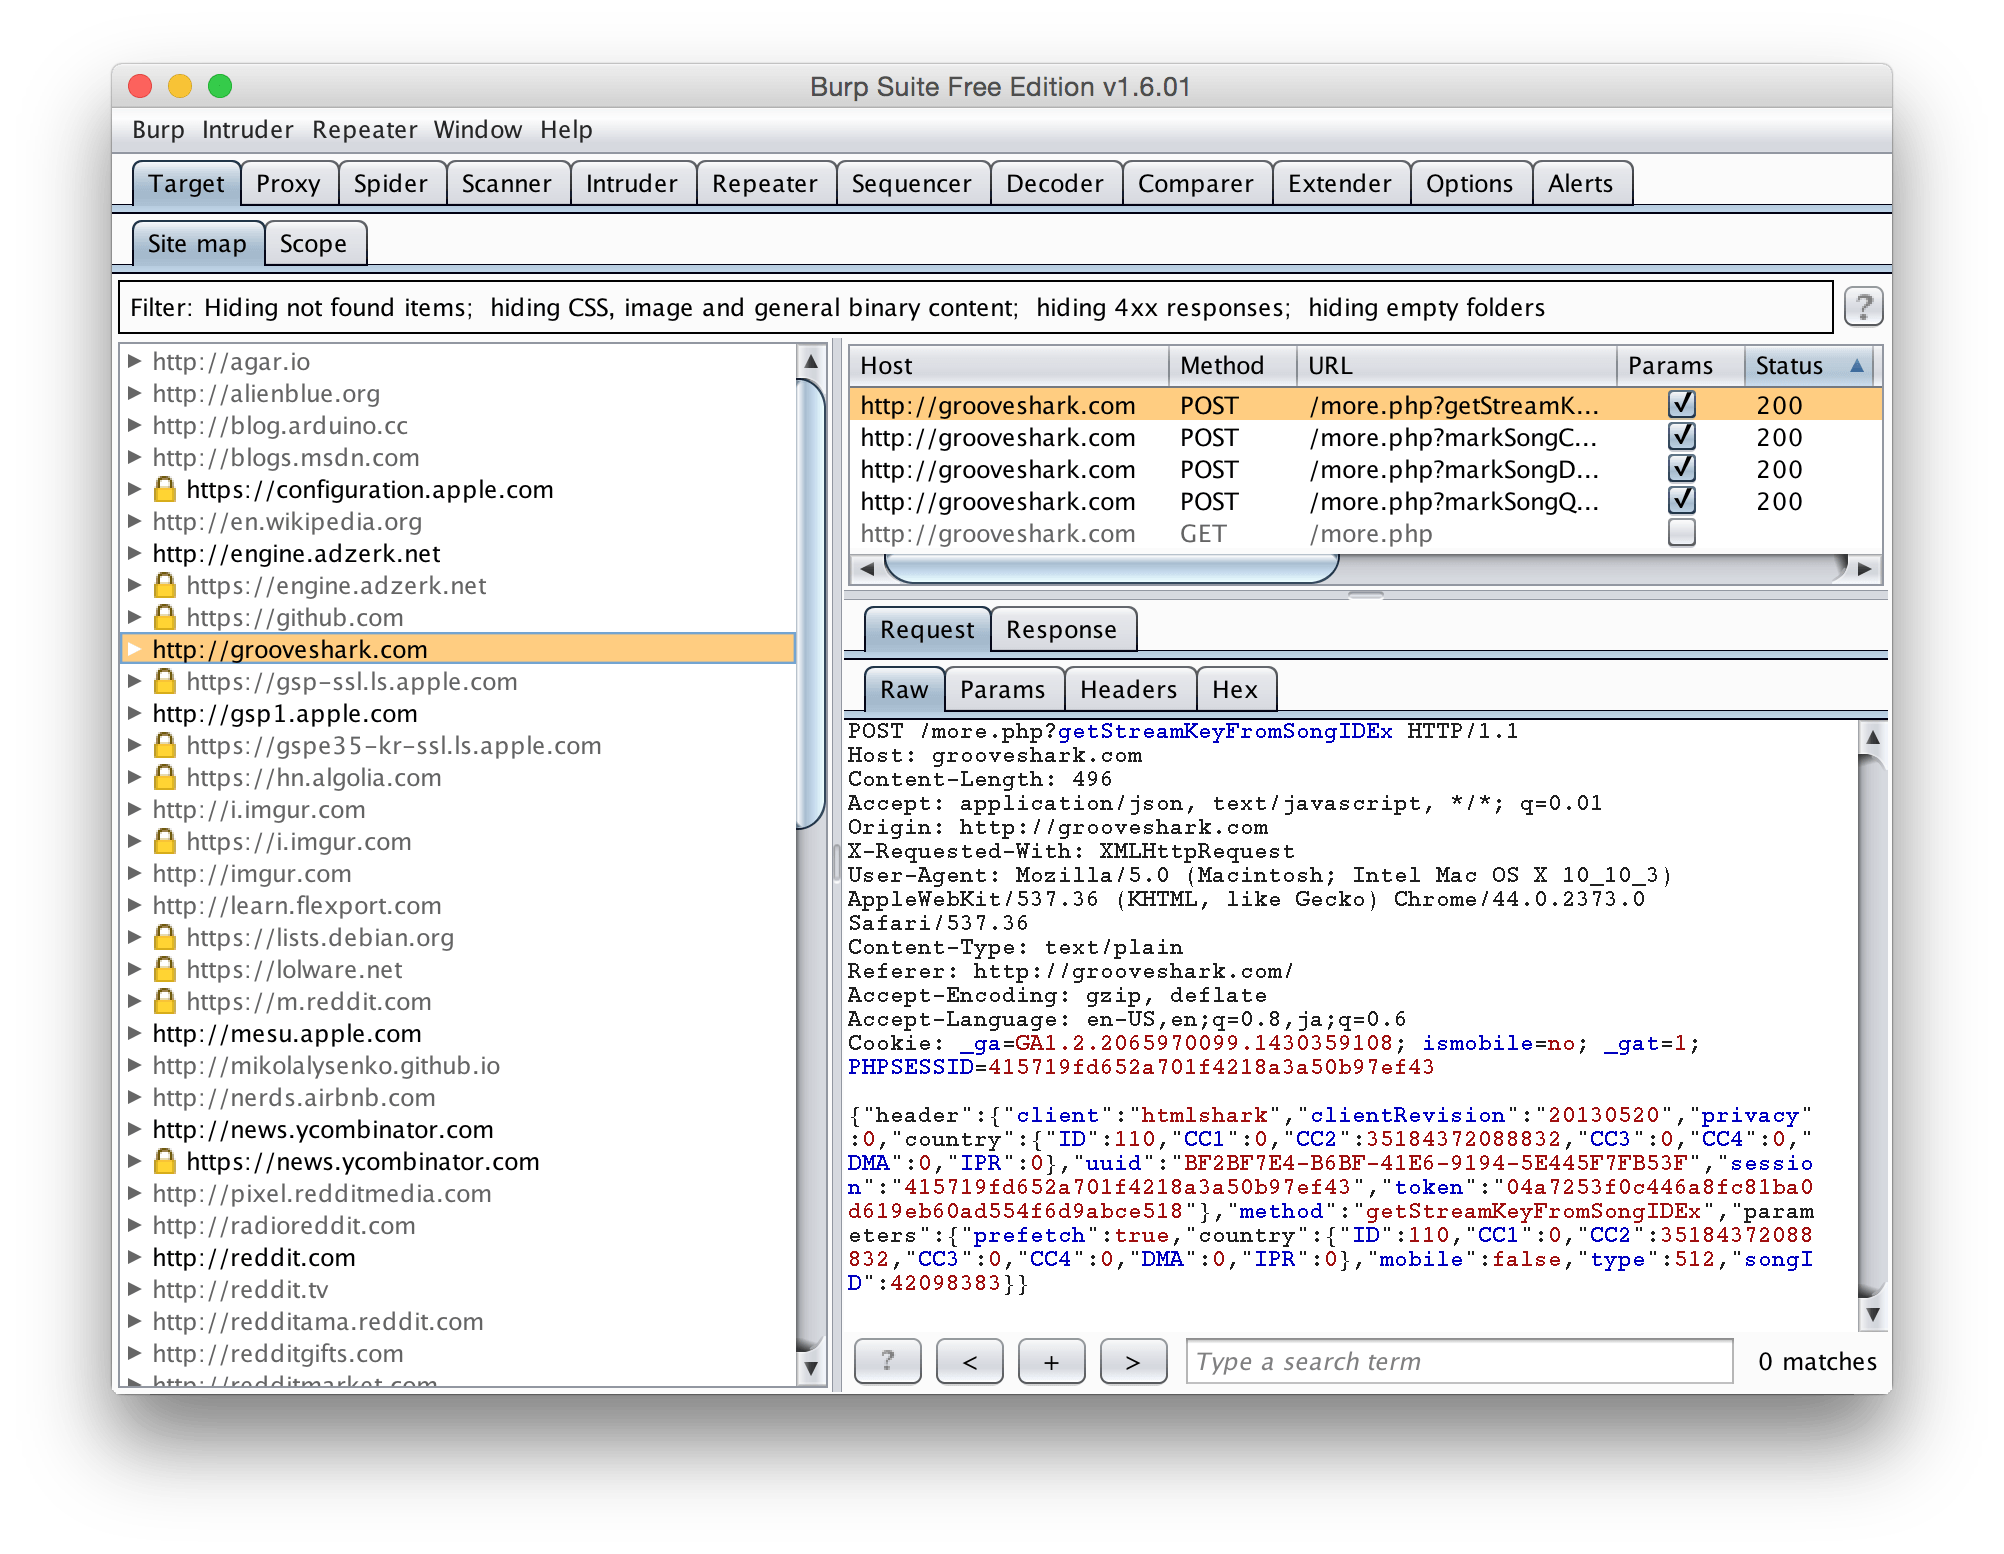Click the lock icon next to gsp-ssl.ls.apple.com
The height and width of the screenshot is (1554, 2004).
[165, 681]
